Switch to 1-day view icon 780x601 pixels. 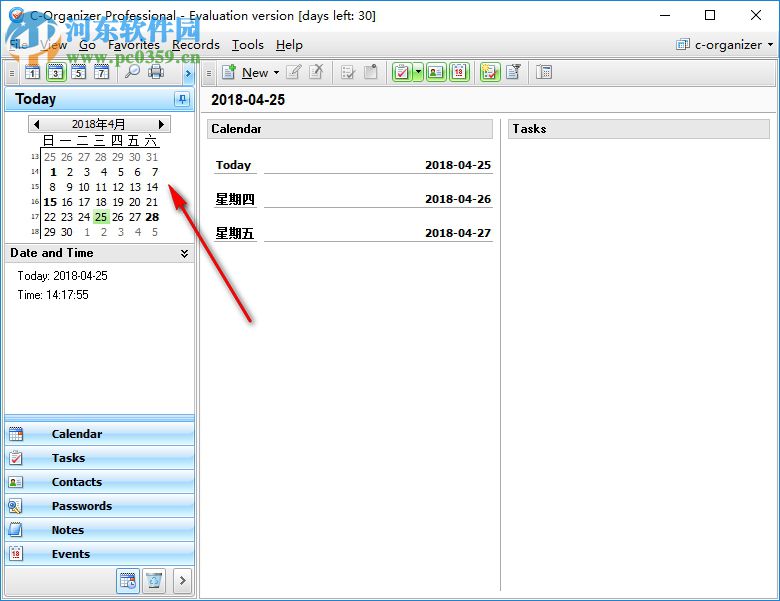32,73
